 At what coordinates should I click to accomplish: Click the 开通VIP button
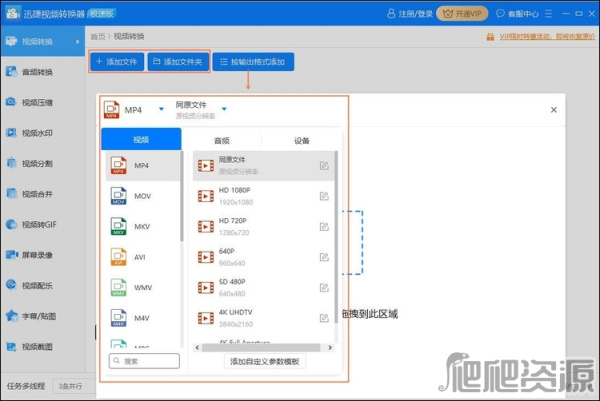click(x=462, y=14)
